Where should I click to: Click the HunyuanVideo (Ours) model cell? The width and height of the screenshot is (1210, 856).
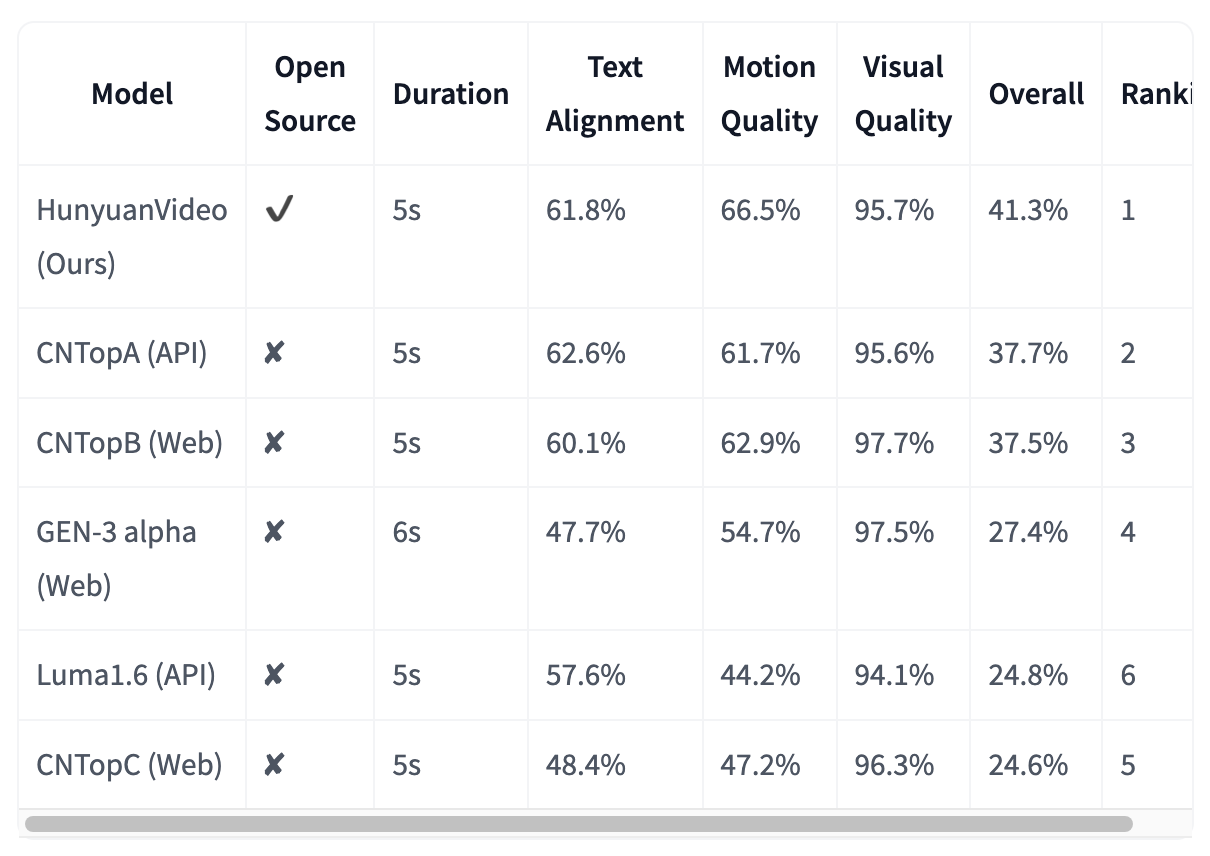click(132, 237)
